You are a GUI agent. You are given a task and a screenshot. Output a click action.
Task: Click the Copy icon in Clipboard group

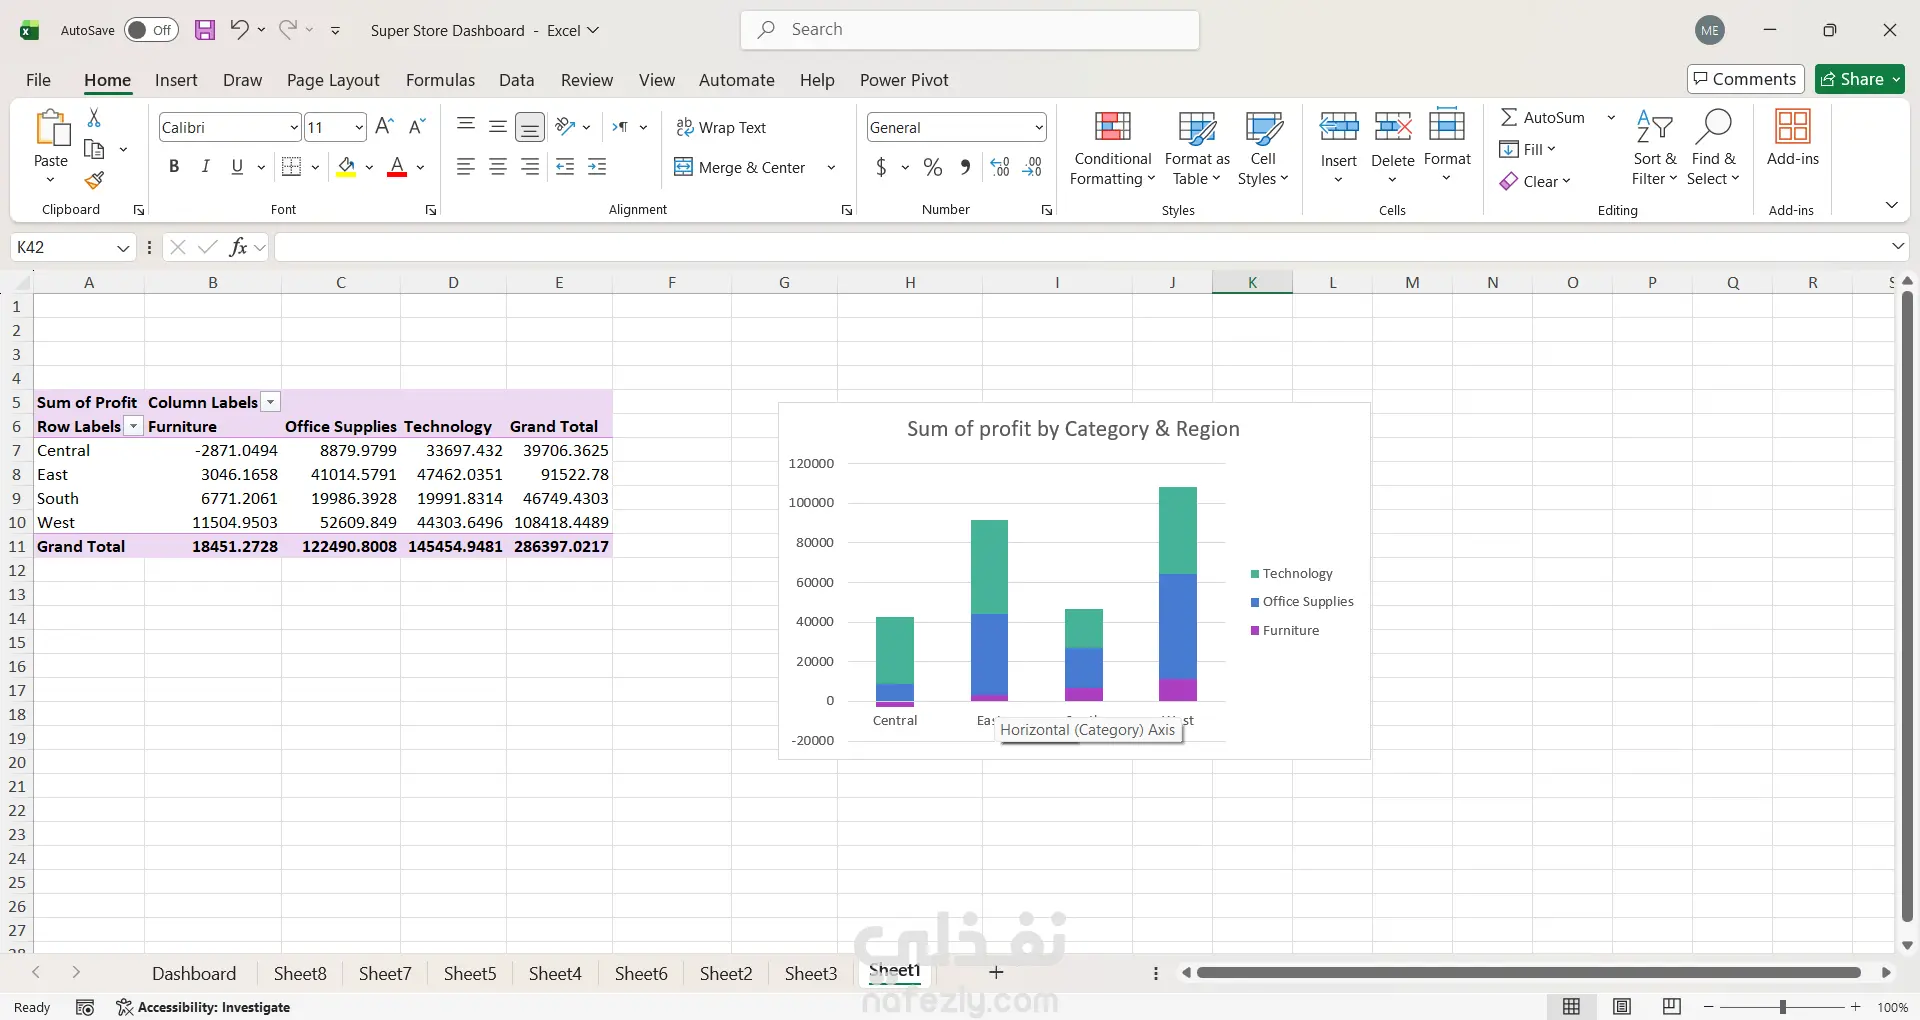94,150
